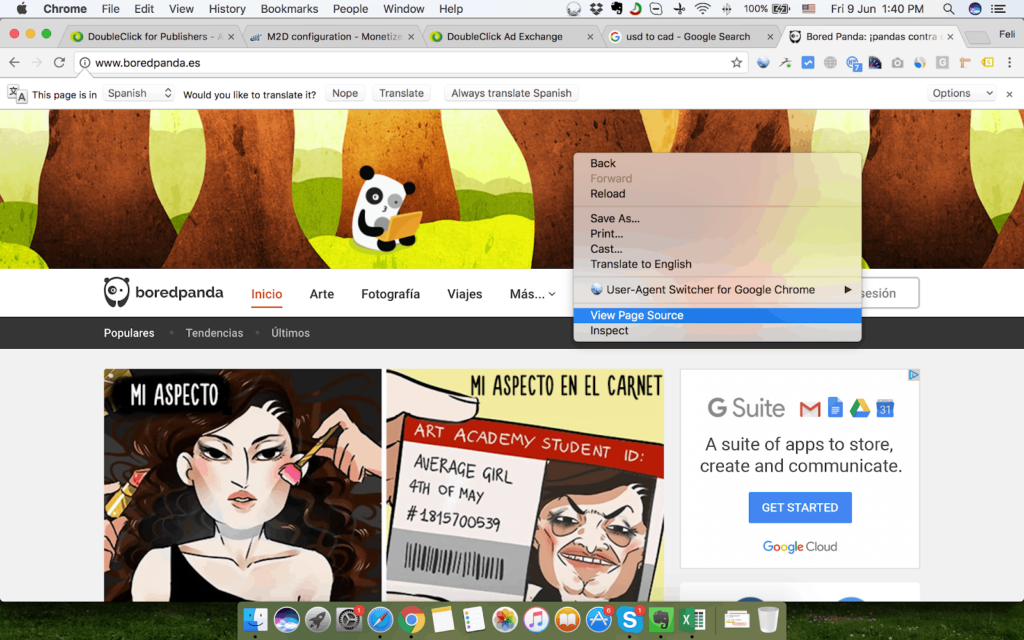This screenshot has height=640, width=1024.
Task: Click the address bar URL field
Action: coord(400,62)
